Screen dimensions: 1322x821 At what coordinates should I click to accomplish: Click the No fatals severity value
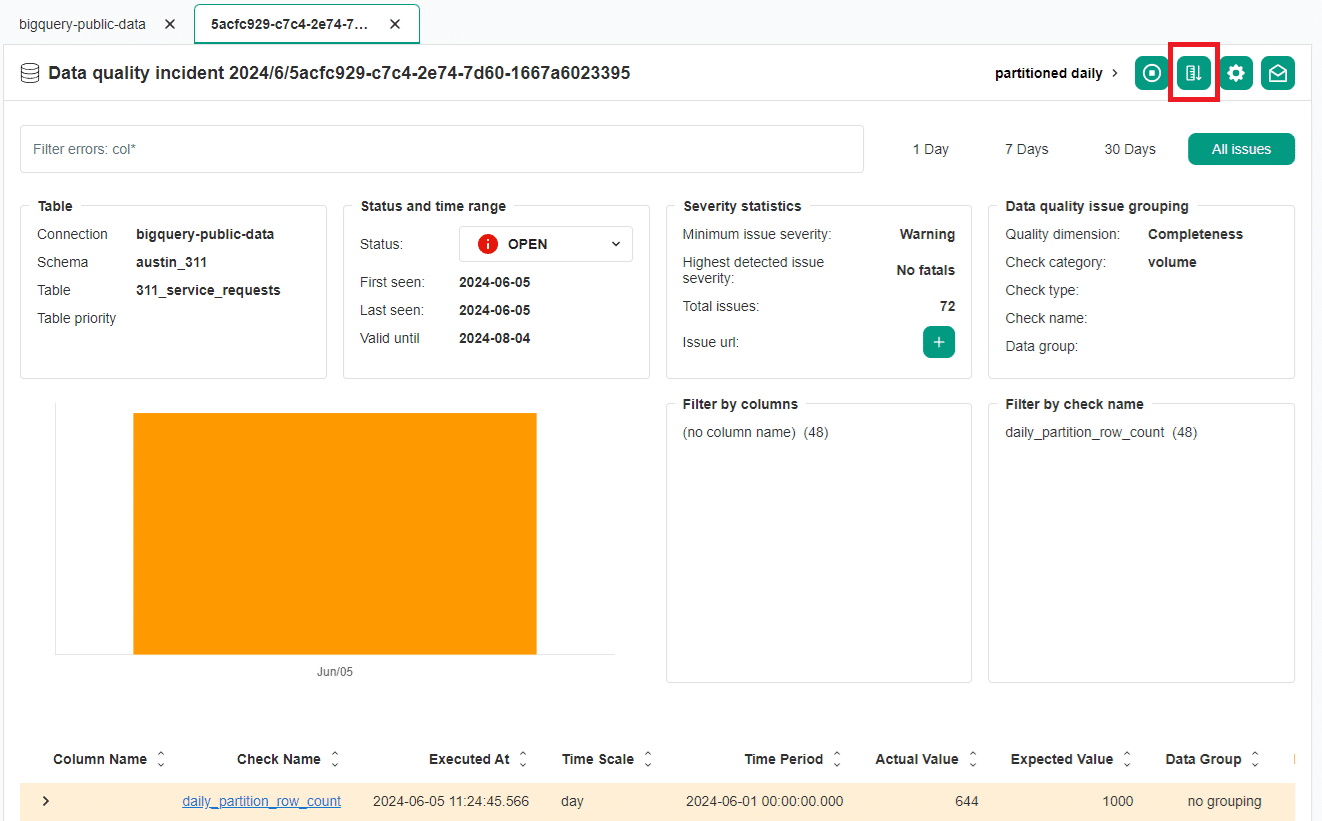(x=925, y=270)
